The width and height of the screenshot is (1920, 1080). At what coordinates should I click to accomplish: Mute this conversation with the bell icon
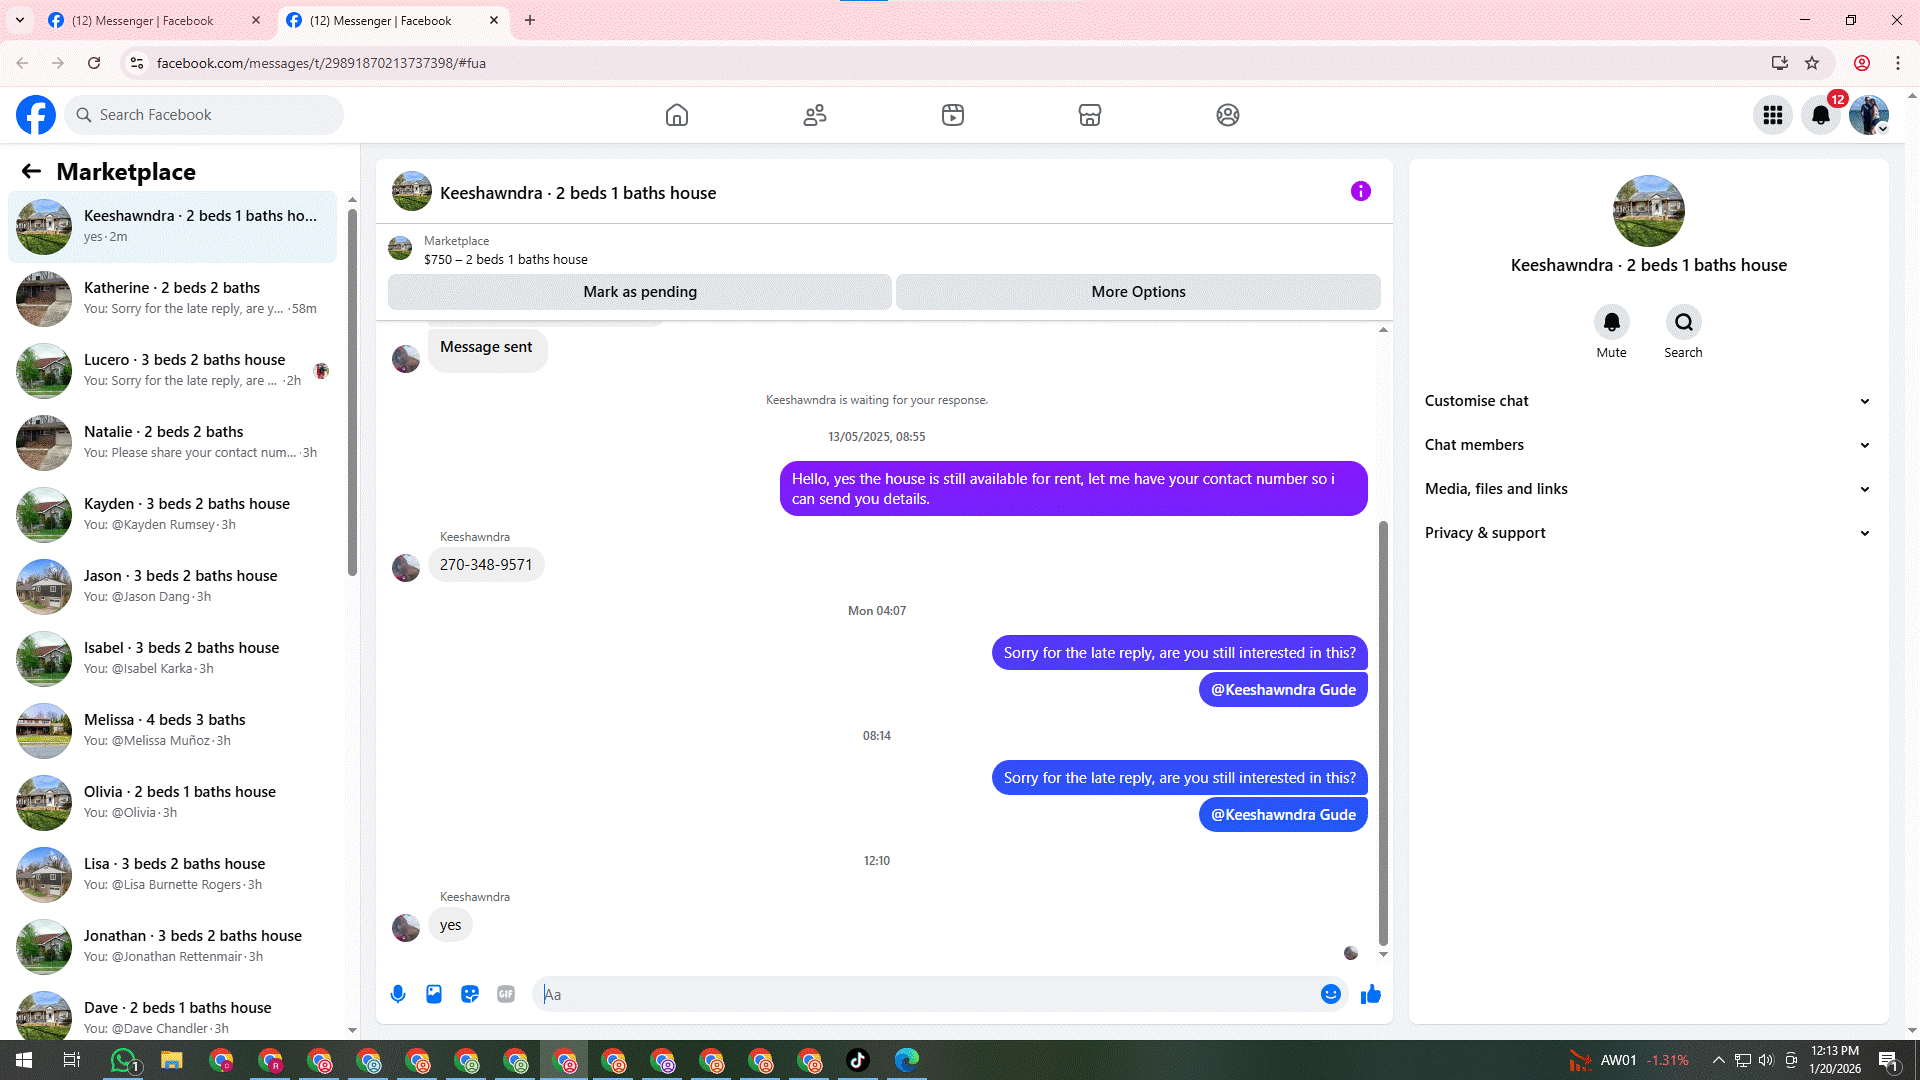[x=1612, y=322]
